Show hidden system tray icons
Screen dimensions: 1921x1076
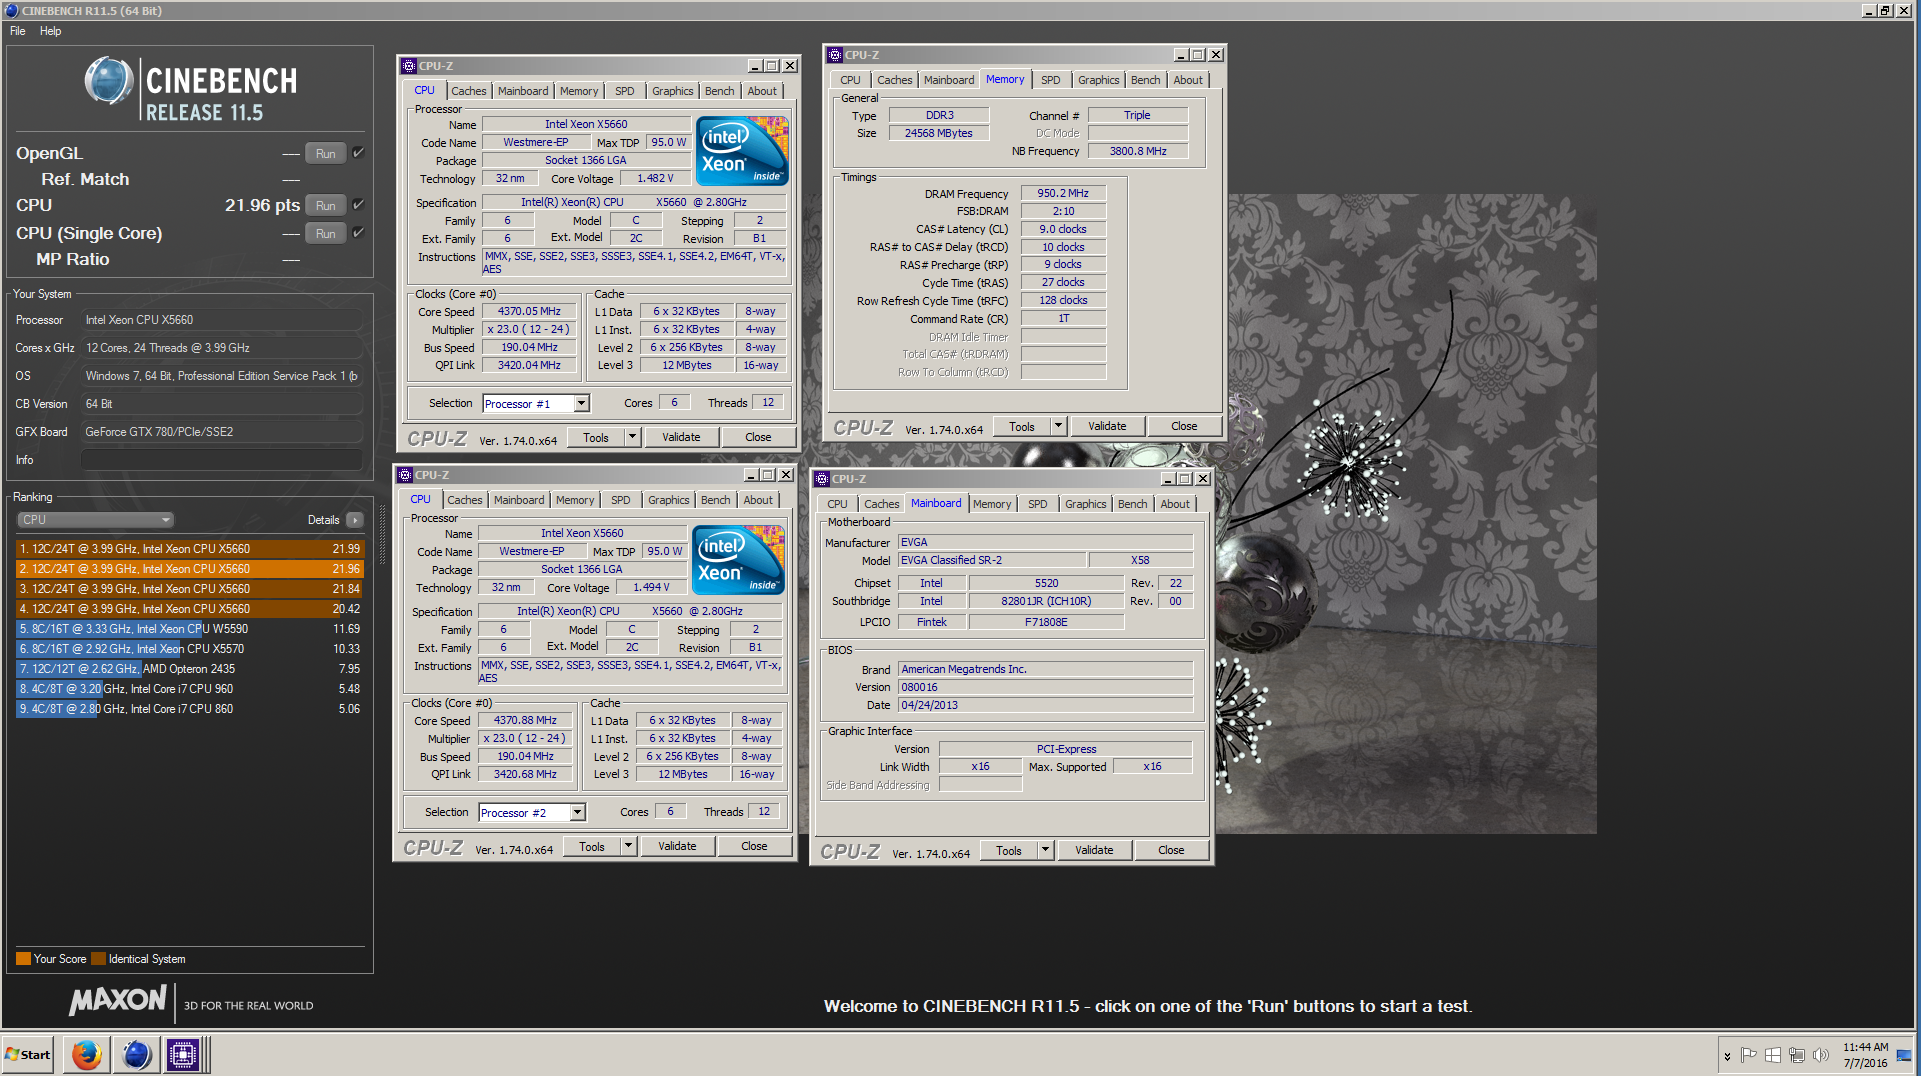[x=1727, y=1056]
